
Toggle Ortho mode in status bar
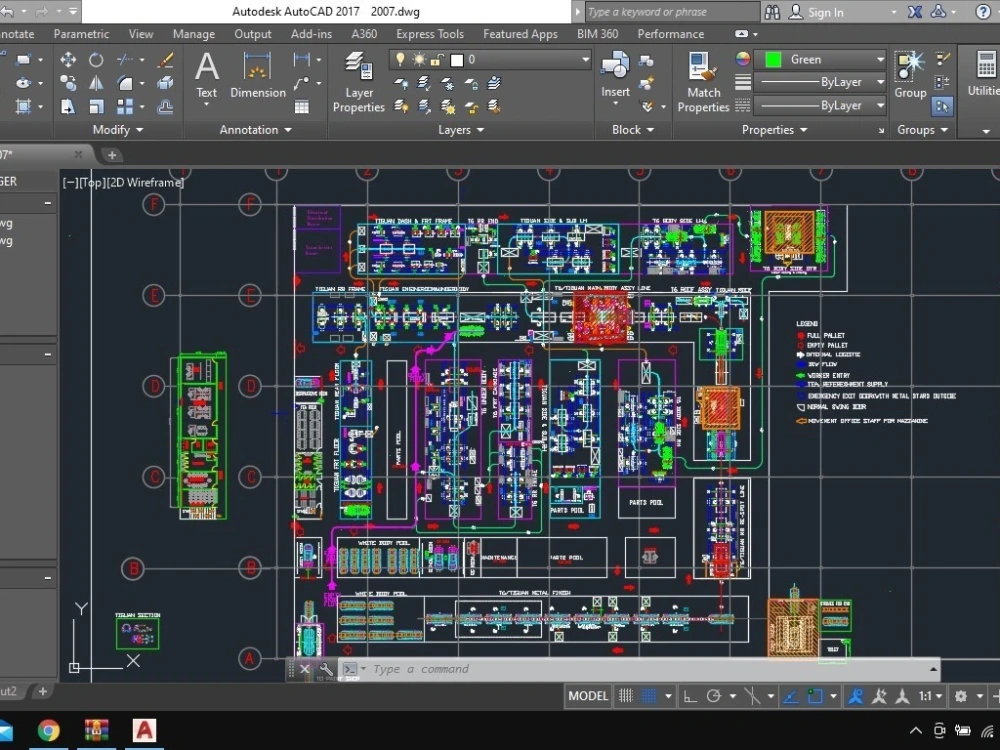click(690, 696)
